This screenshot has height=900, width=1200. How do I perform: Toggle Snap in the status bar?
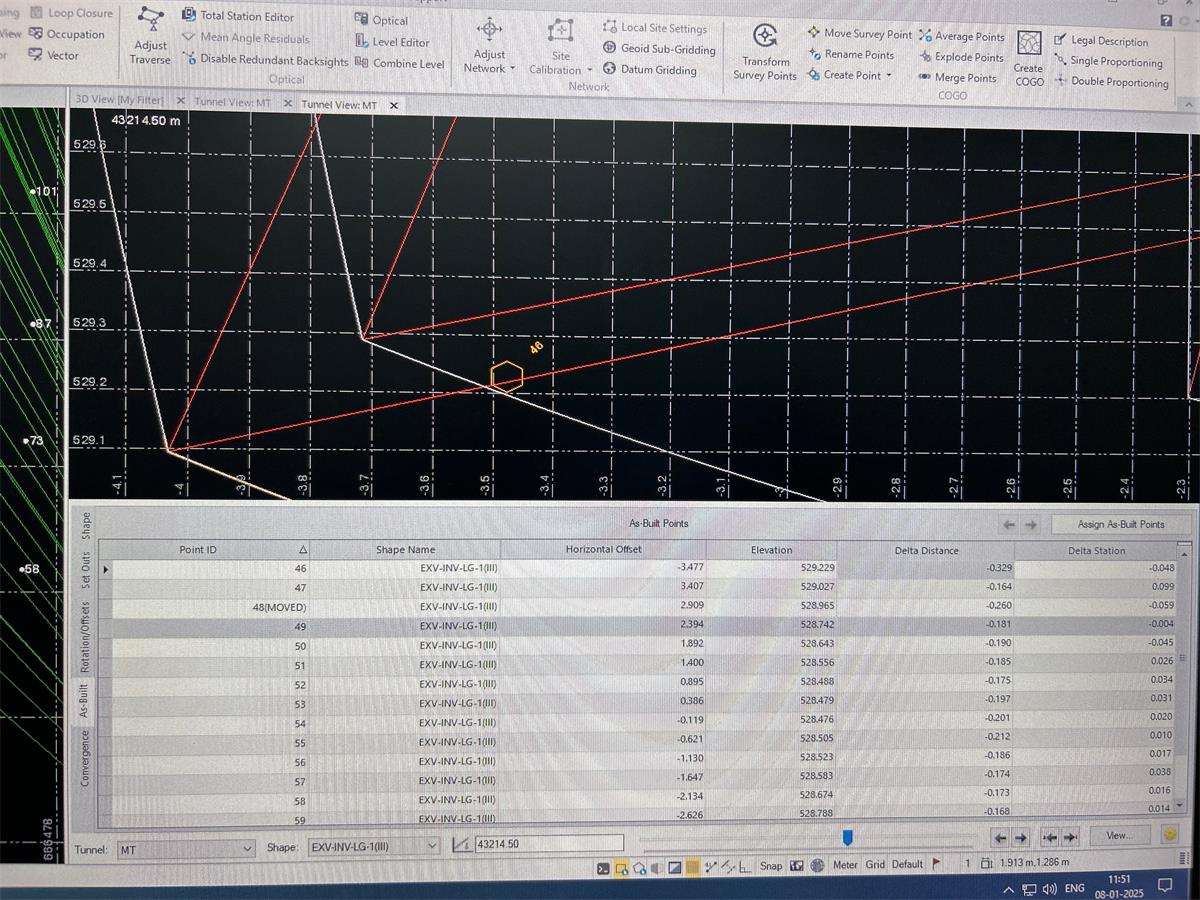click(770, 866)
